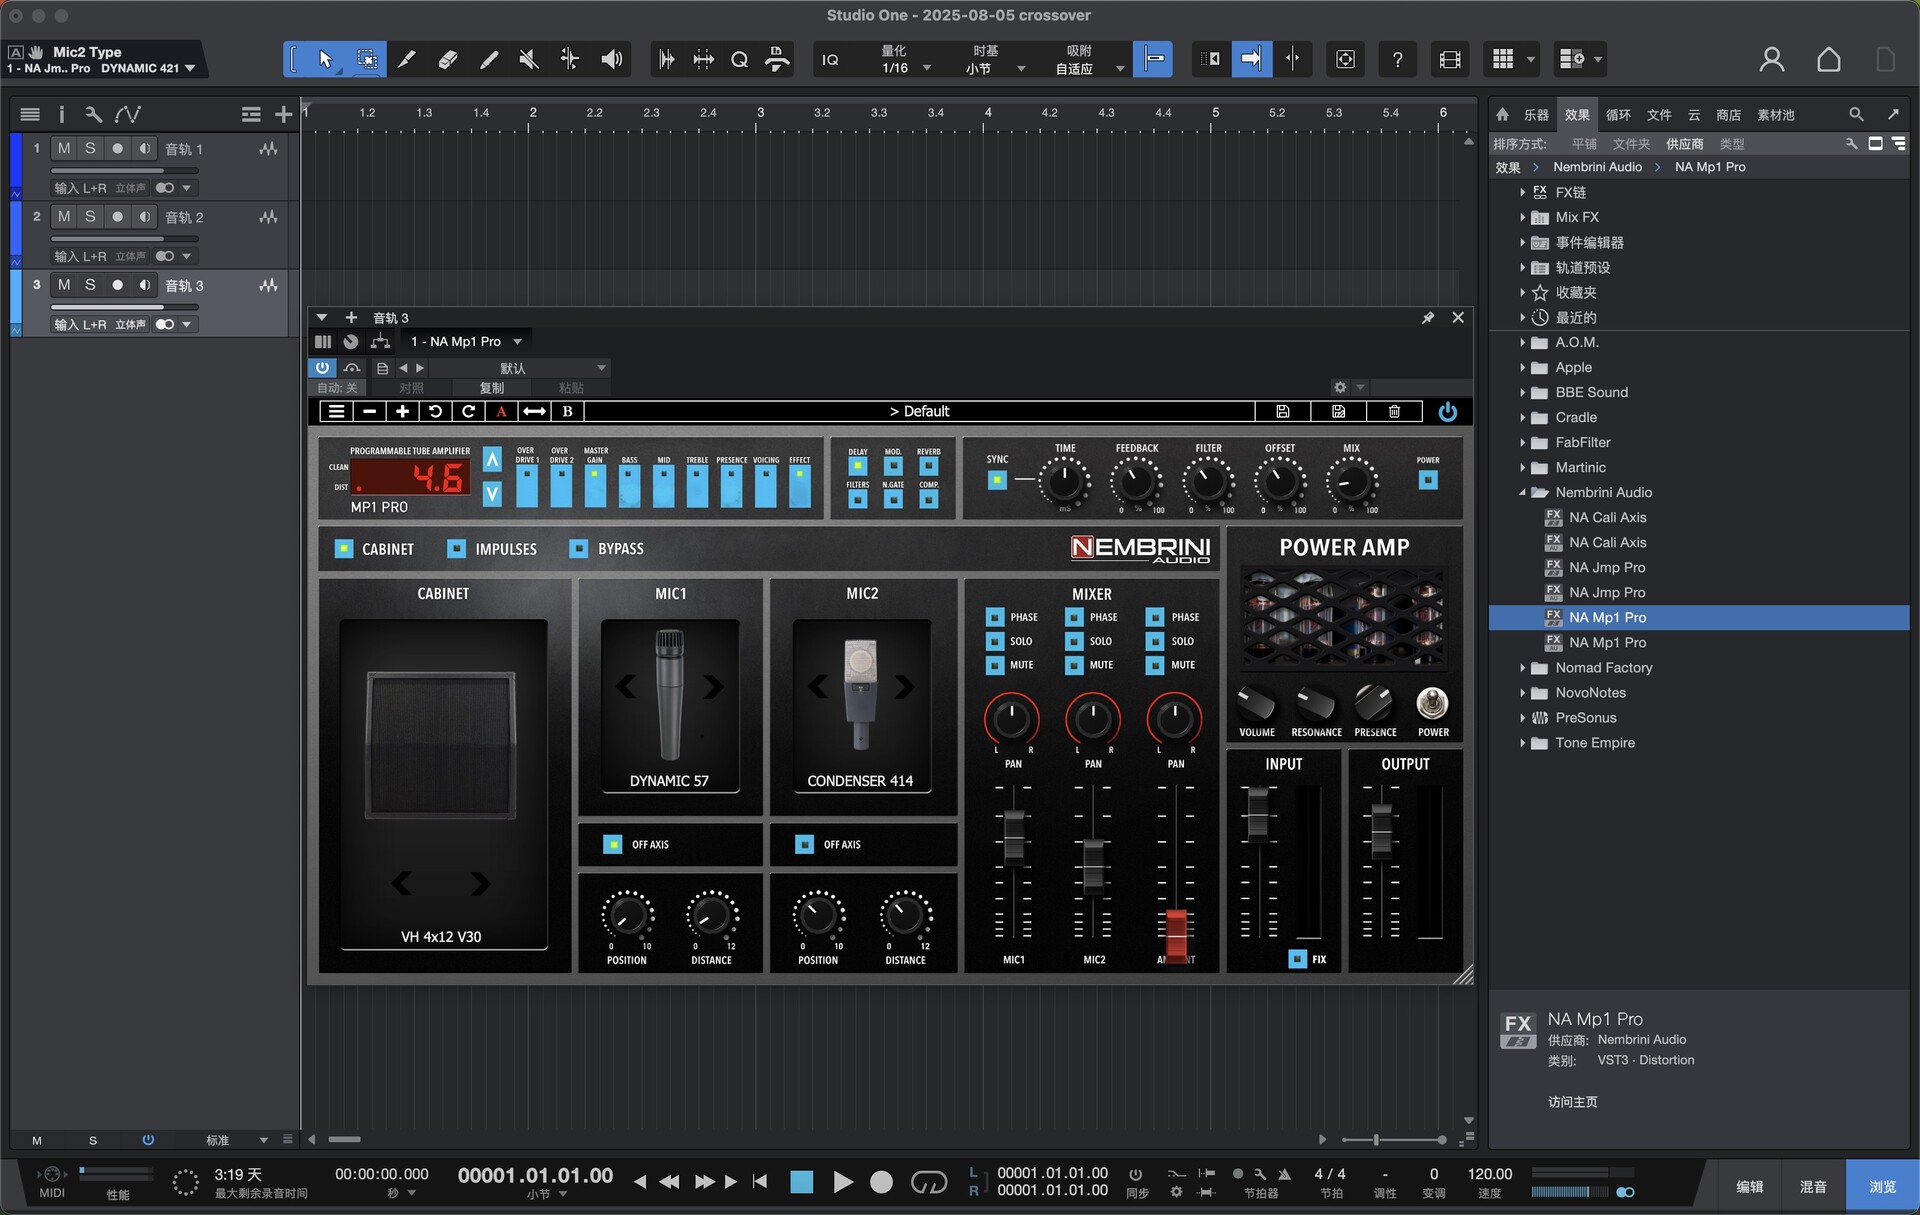Click the 复制 button in plugin header
Viewport: 1920px width, 1215px height.
[x=491, y=388]
